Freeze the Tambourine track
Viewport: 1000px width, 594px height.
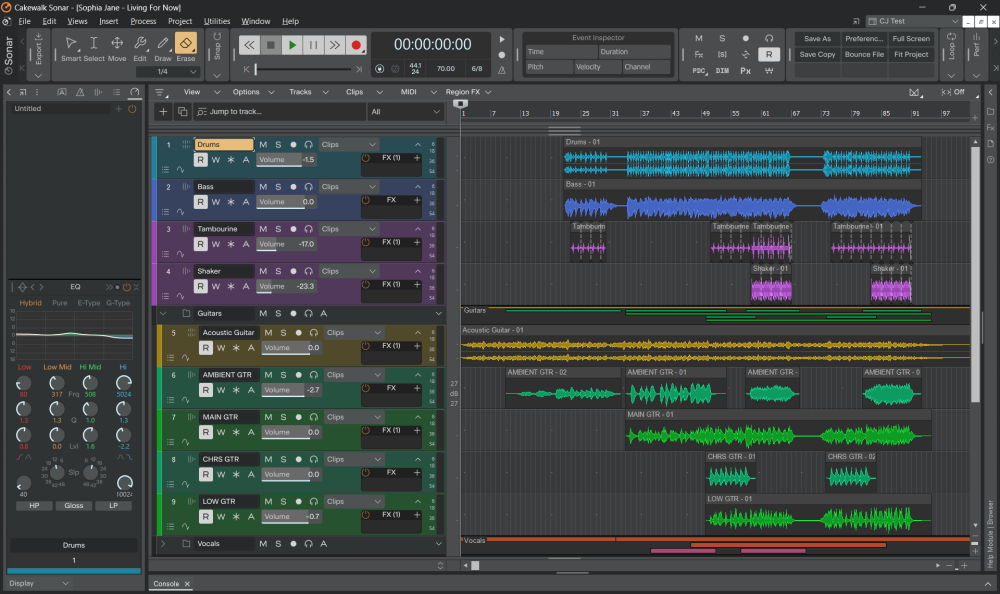click(231, 244)
